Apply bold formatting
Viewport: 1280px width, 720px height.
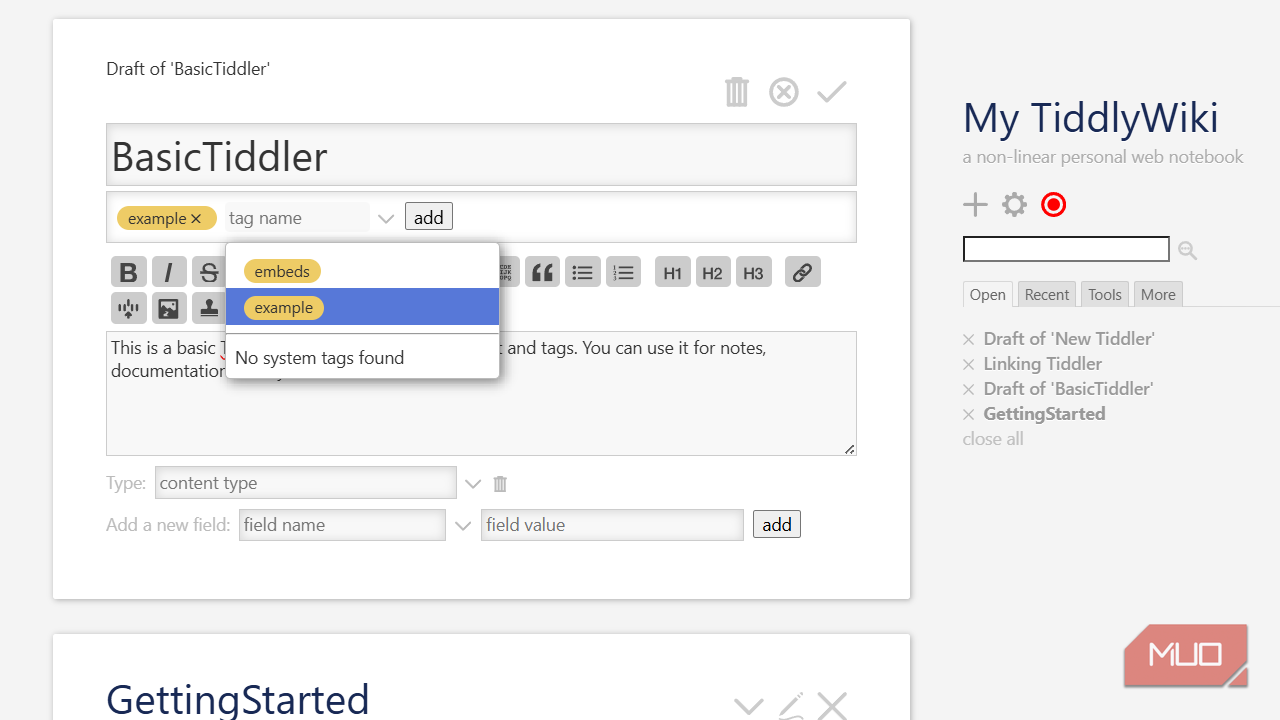pos(128,272)
